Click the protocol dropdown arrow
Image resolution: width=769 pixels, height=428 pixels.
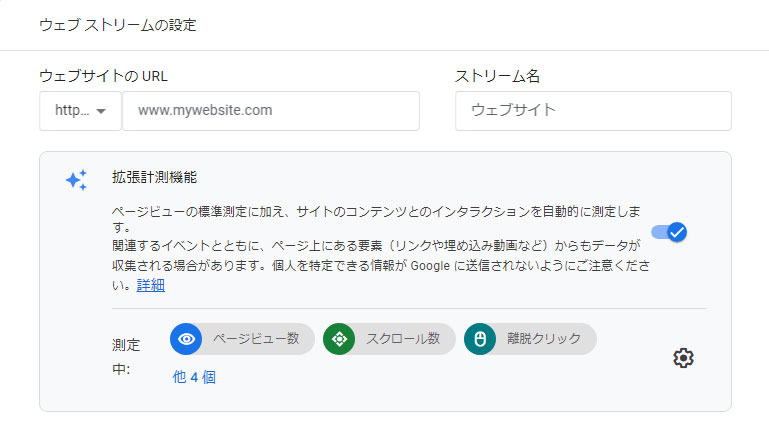[x=102, y=112]
